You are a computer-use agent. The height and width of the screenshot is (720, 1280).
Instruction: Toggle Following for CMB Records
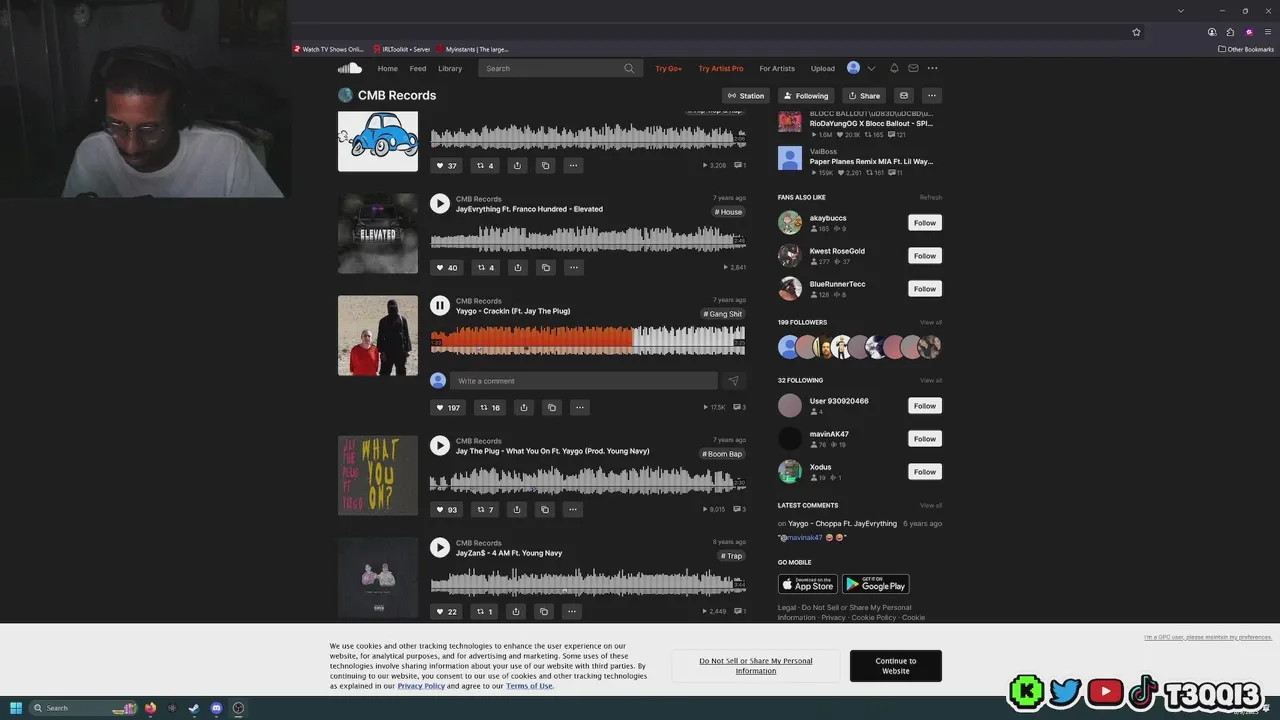(806, 96)
